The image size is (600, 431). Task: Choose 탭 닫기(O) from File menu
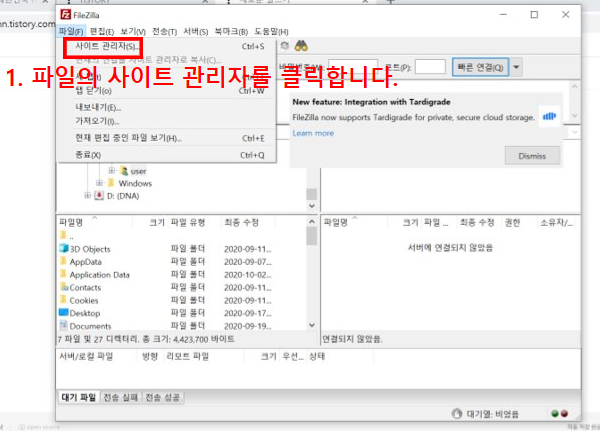click(168, 91)
